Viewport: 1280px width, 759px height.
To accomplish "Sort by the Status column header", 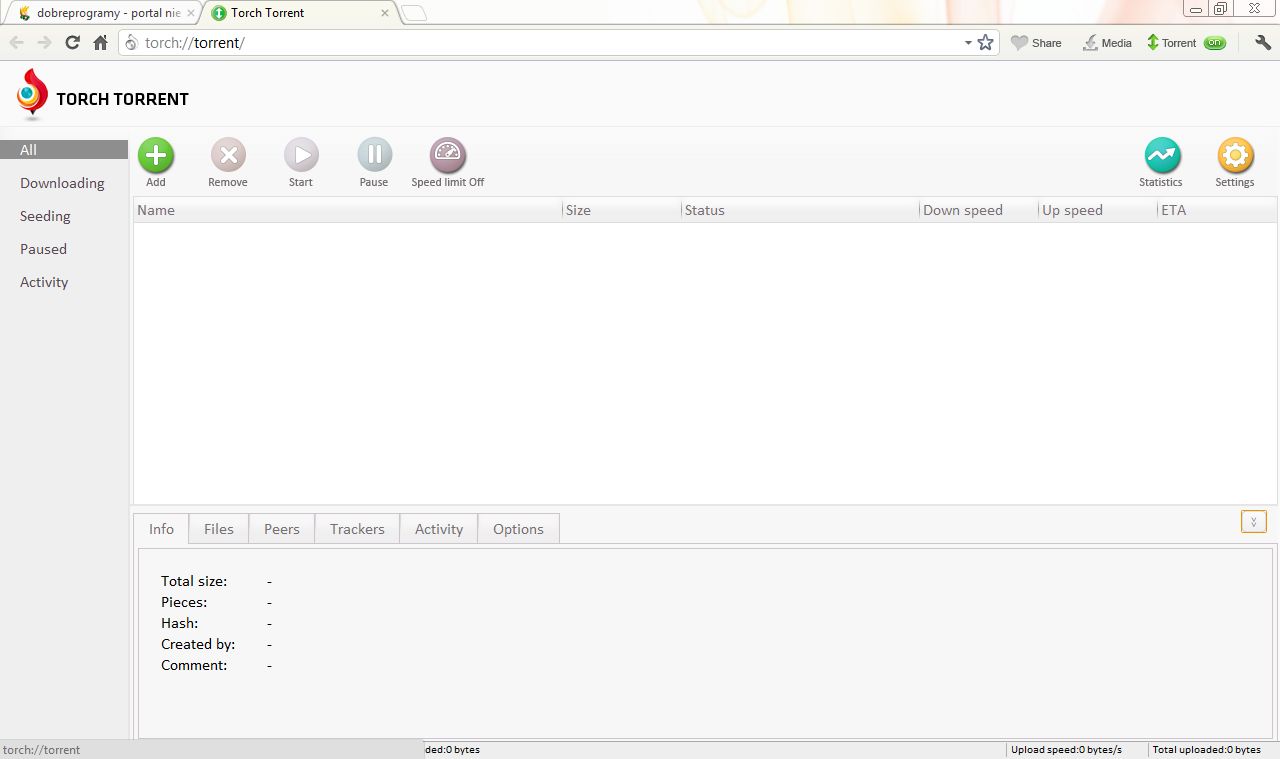I will tap(800, 210).
